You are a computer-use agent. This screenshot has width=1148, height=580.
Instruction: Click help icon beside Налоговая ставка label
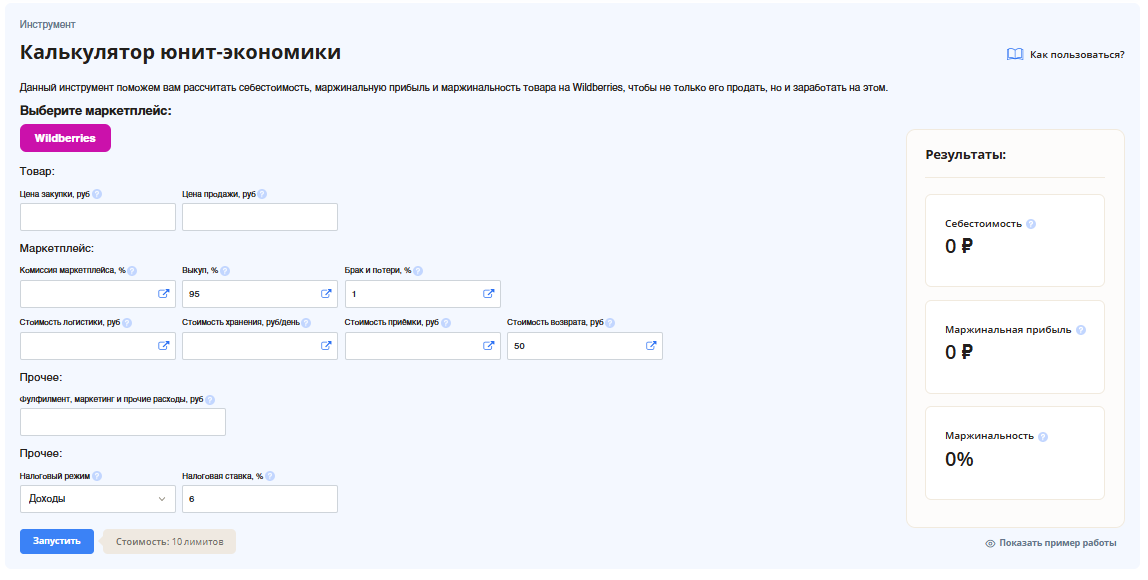click(x=270, y=477)
